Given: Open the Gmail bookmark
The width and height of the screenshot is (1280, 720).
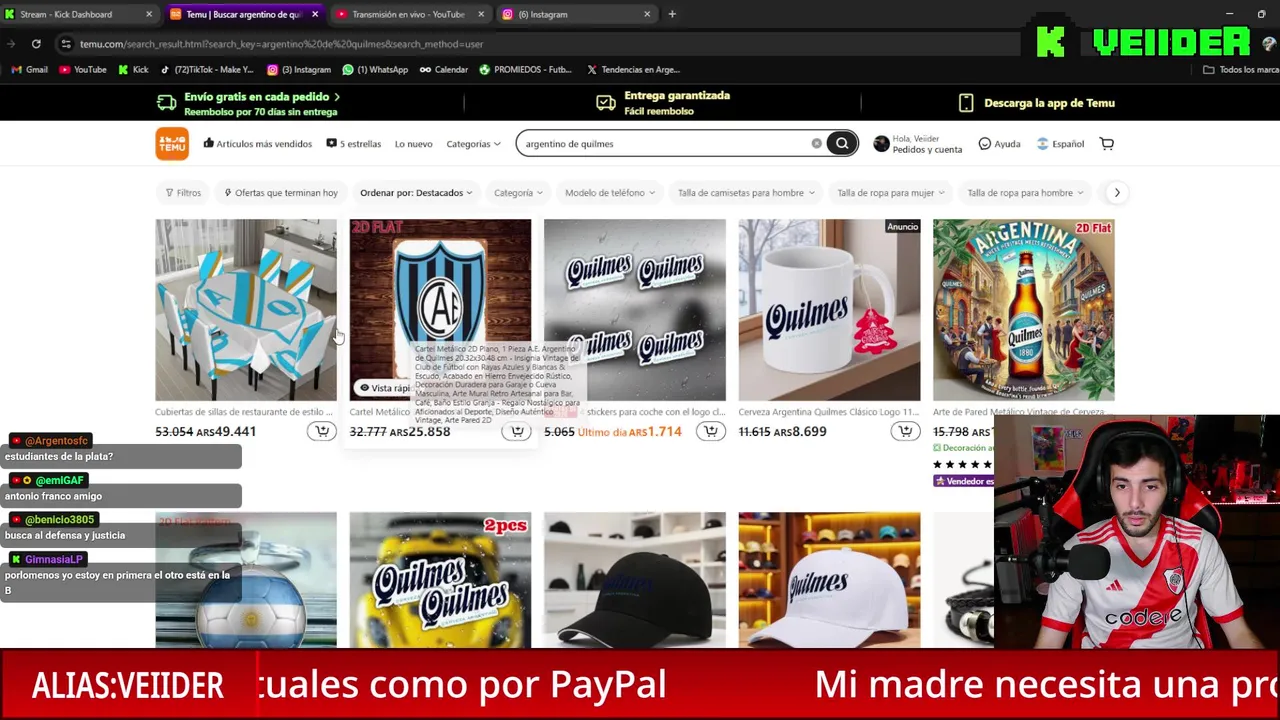Looking at the screenshot, I should (x=30, y=70).
